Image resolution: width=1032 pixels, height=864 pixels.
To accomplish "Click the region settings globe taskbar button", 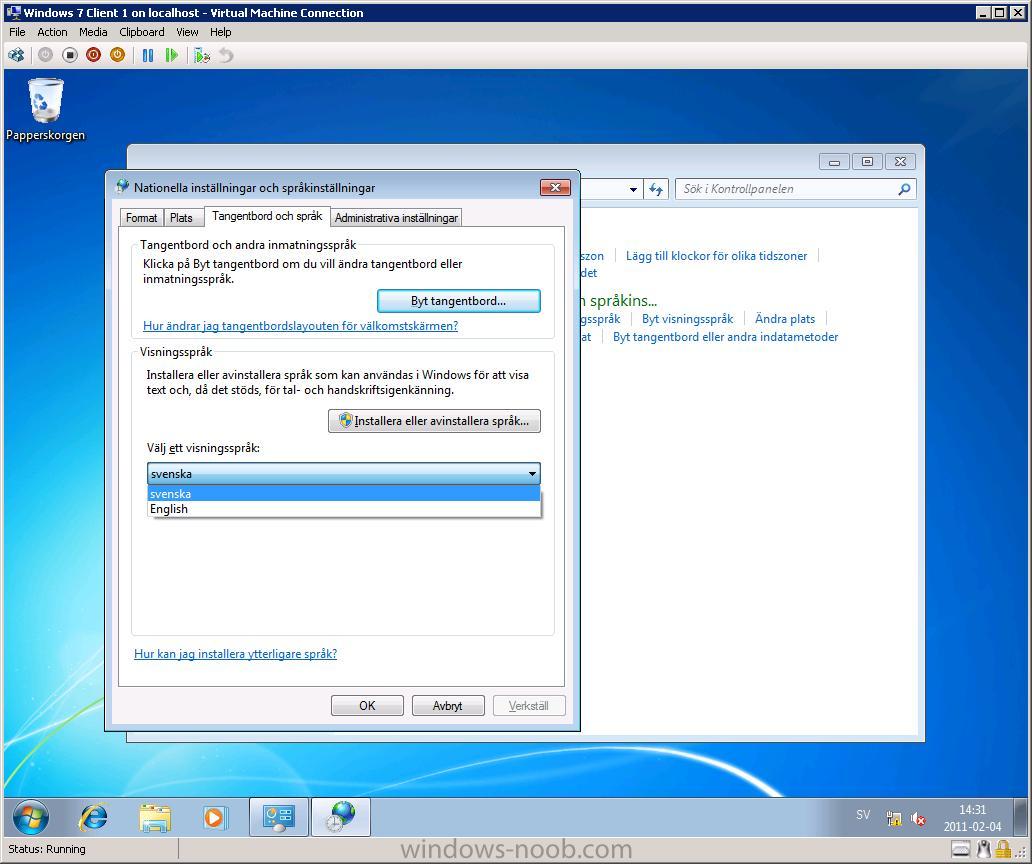I will 341,817.
